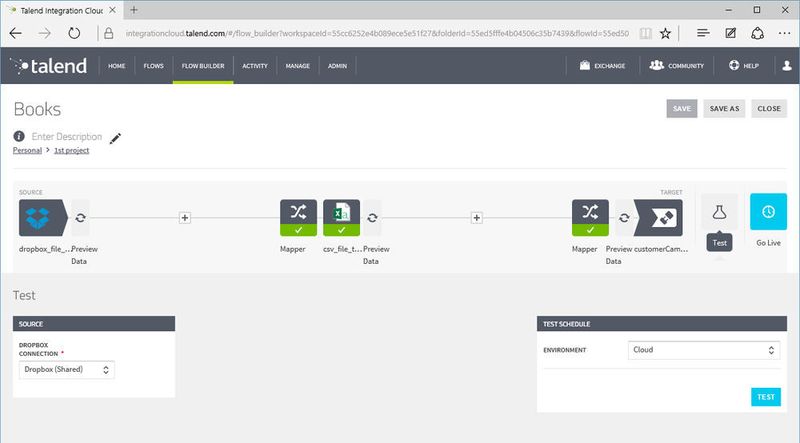Open browser reading view

point(645,33)
